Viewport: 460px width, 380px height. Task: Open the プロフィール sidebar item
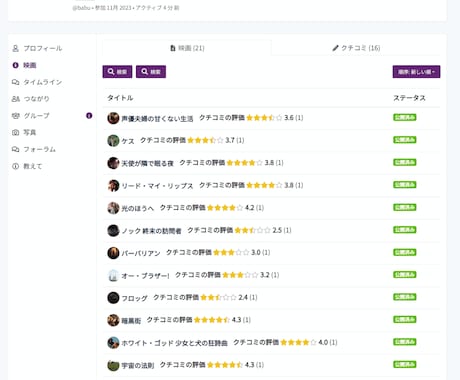click(42, 48)
